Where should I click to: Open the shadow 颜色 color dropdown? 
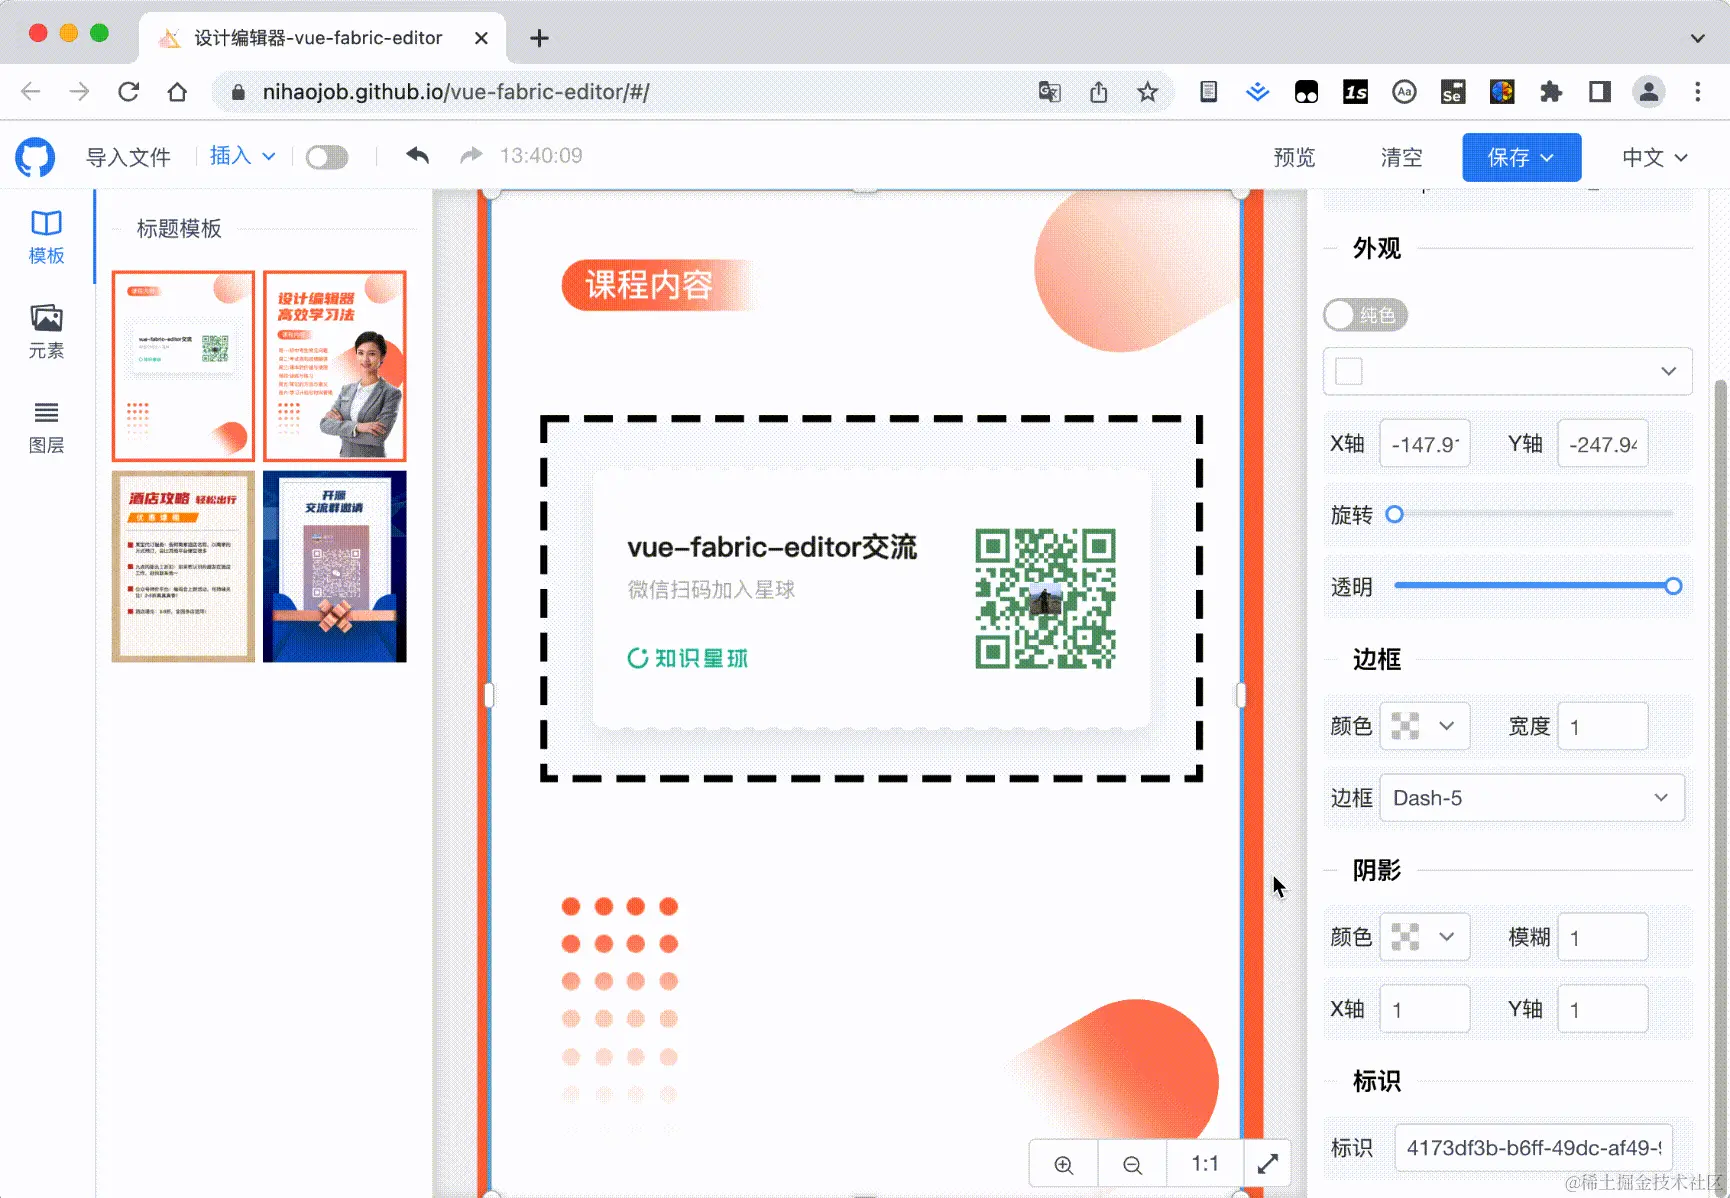tap(1424, 937)
